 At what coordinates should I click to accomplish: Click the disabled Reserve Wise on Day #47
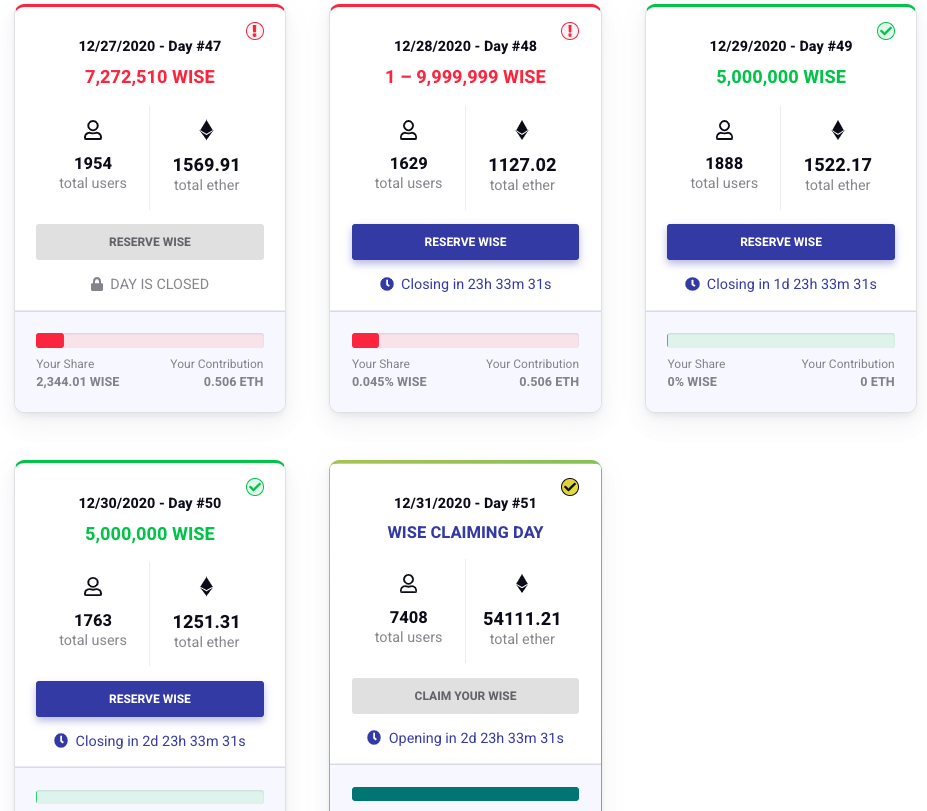click(150, 242)
